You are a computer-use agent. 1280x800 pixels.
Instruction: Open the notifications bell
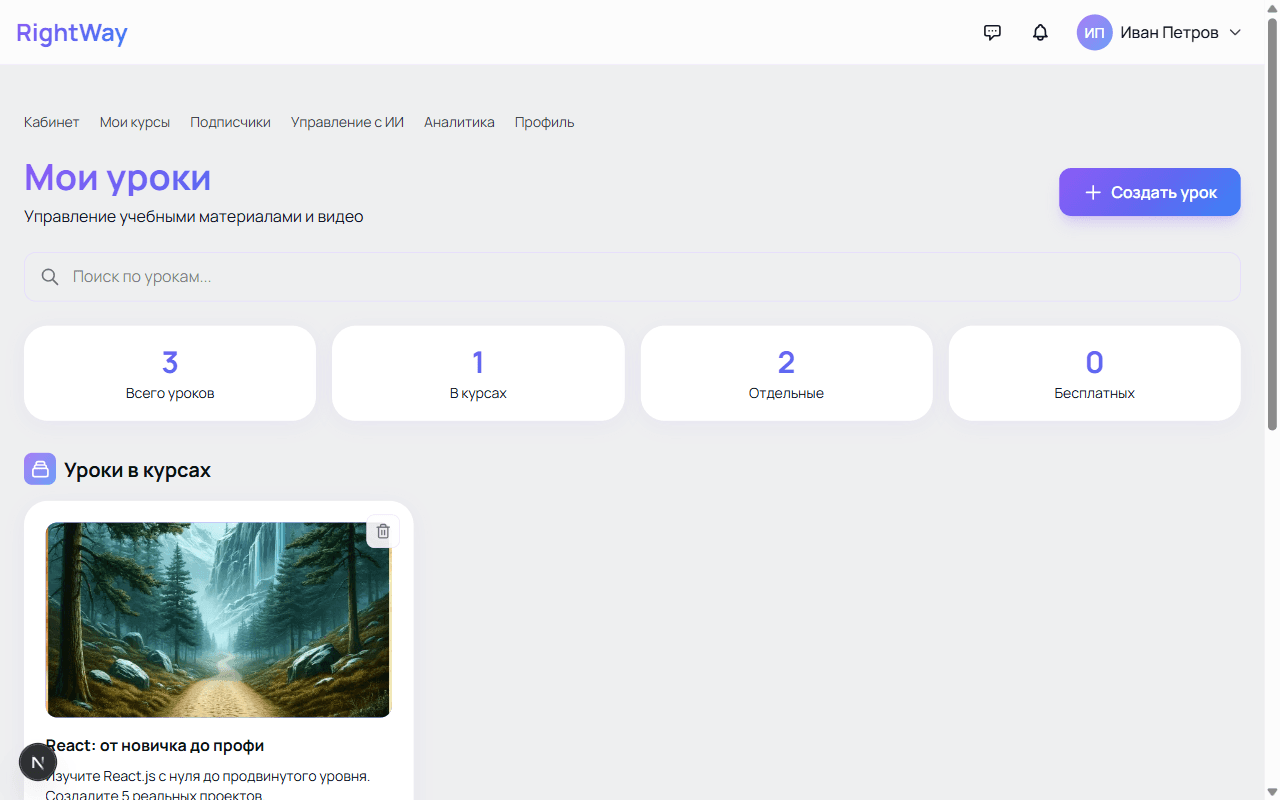pyautogui.click(x=1040, y=32)
